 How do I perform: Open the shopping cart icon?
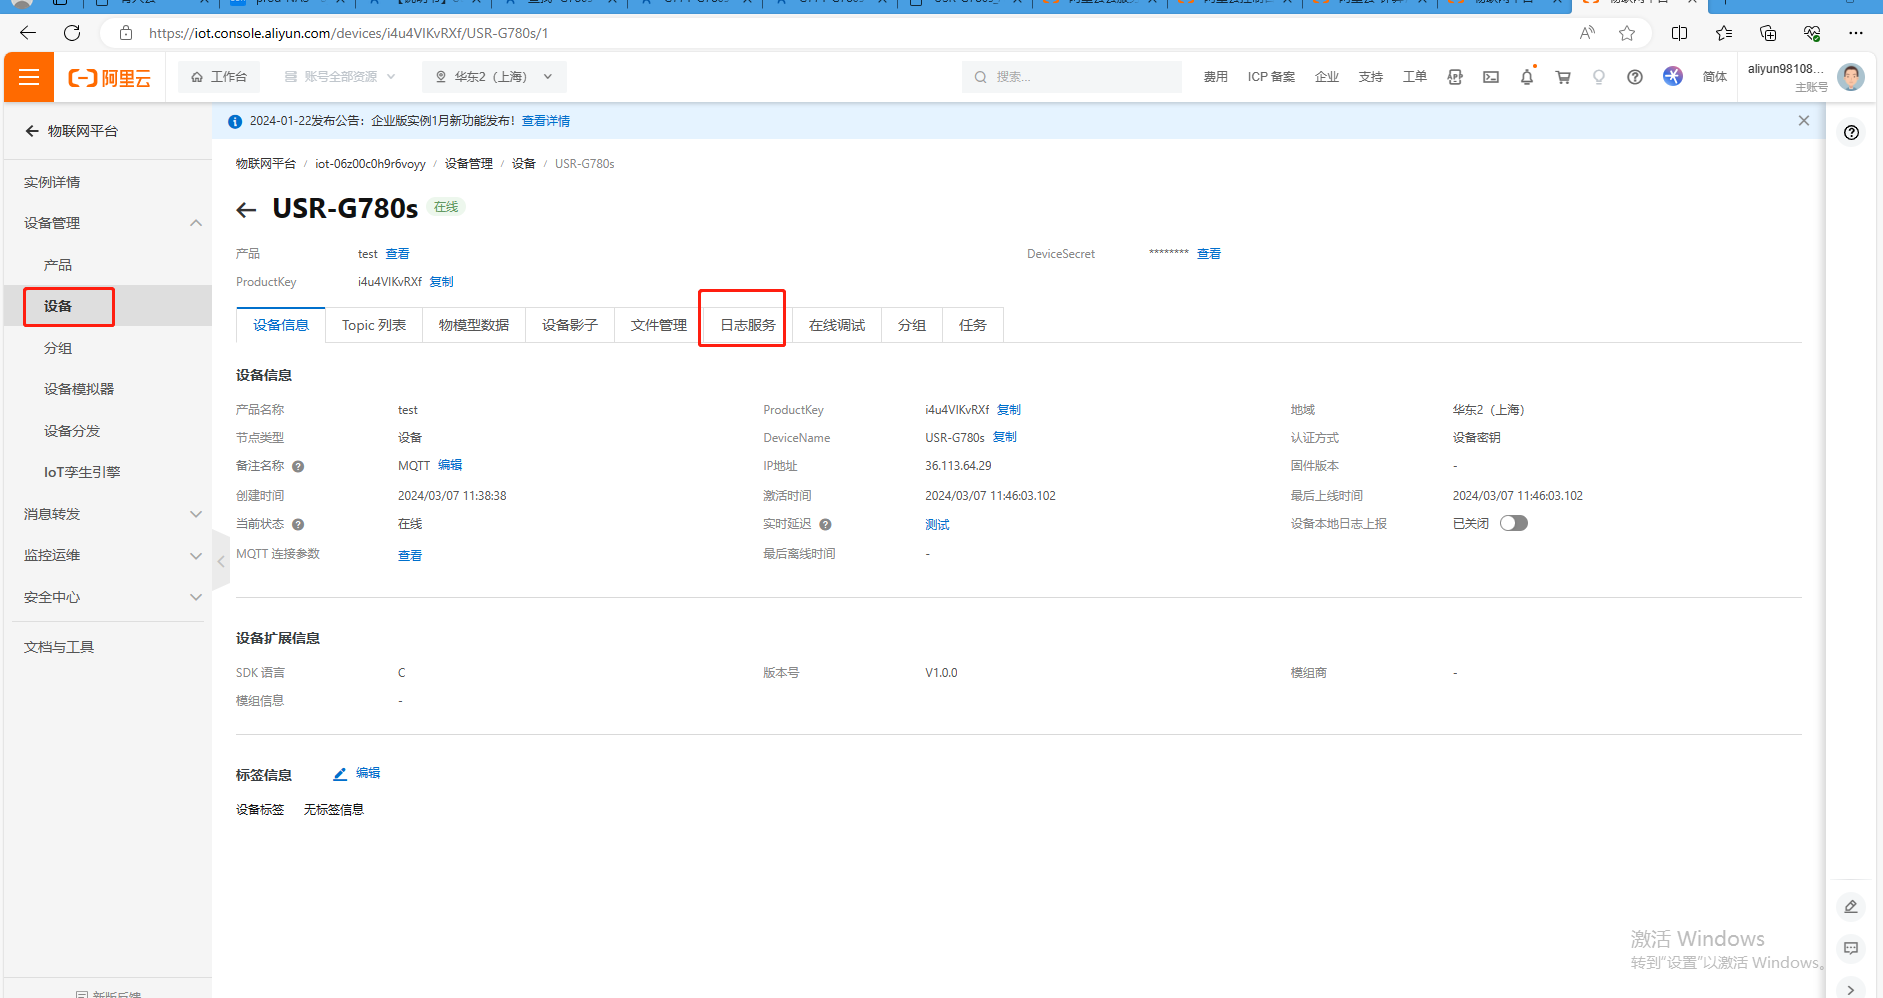(1562, 77)
